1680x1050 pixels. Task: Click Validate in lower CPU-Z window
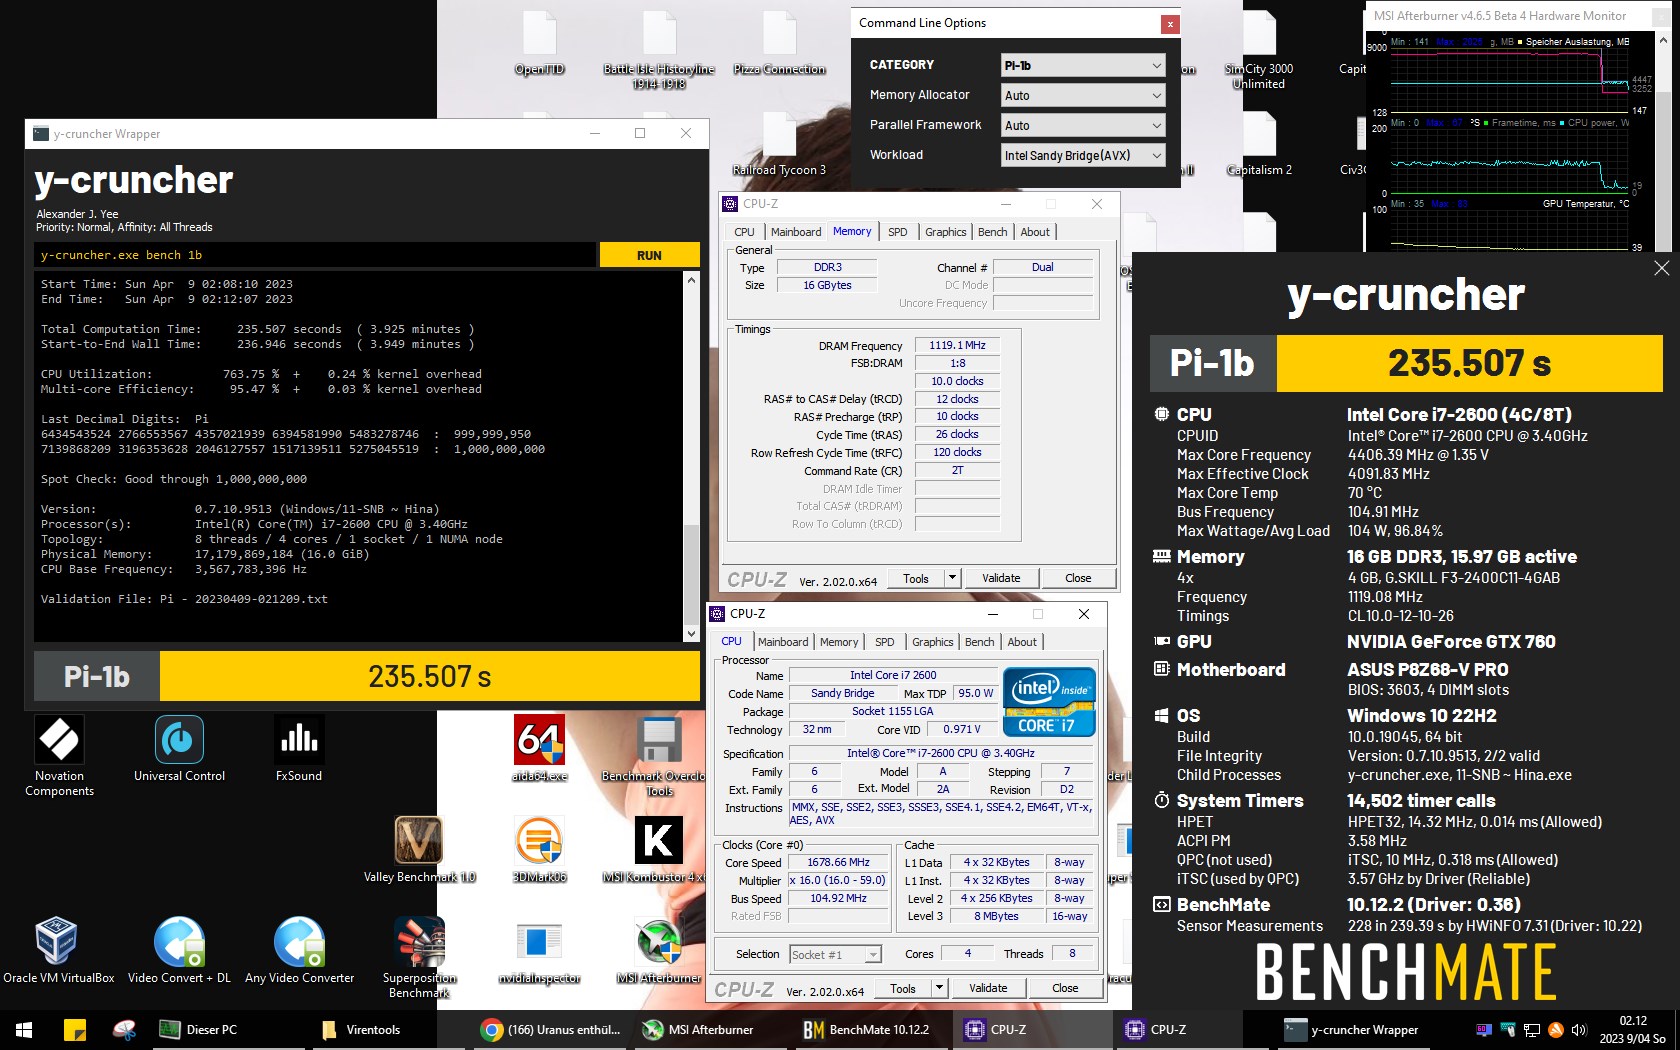[x=988, y=987]
